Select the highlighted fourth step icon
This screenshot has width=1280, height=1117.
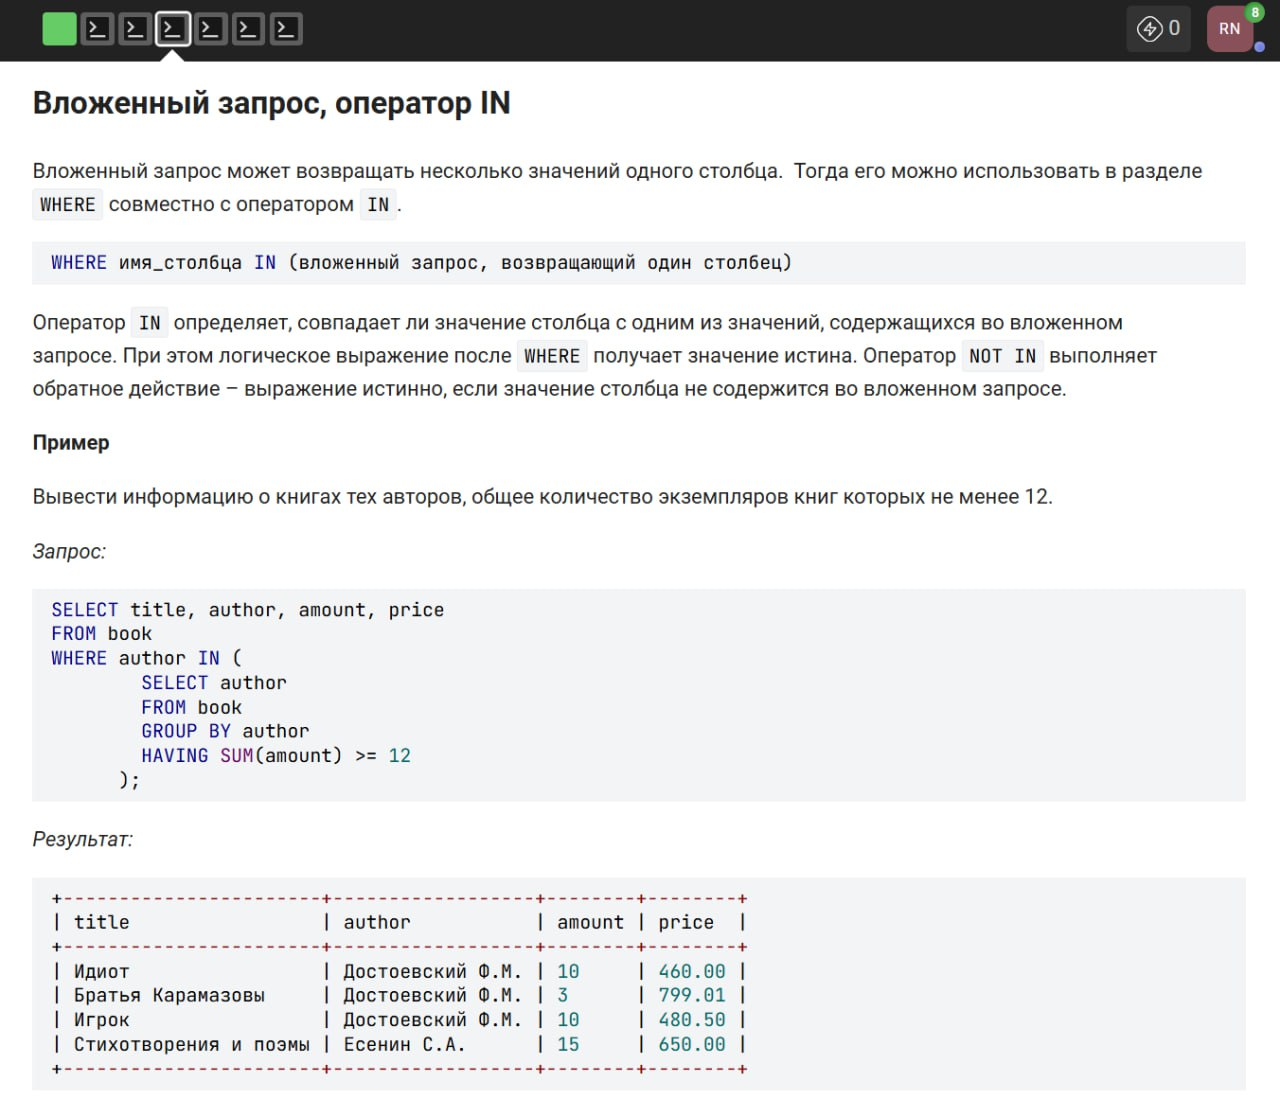(x=172, y=29)
